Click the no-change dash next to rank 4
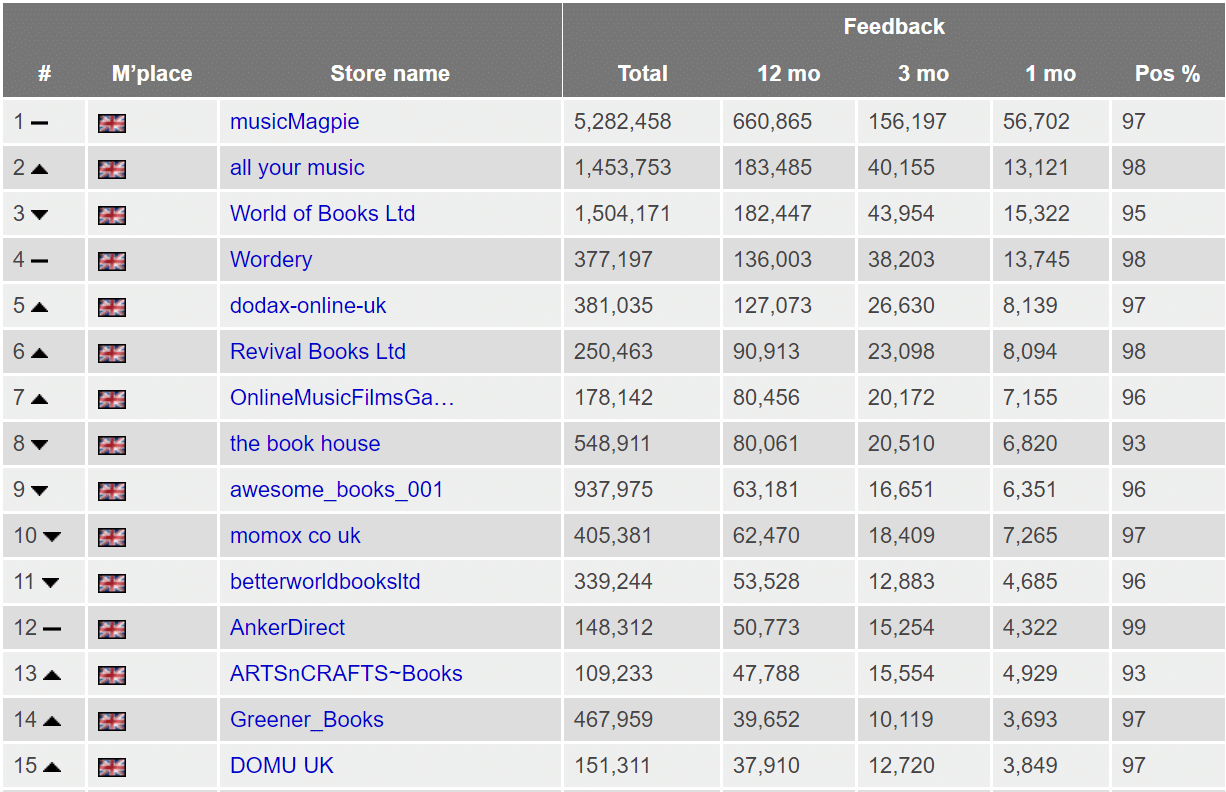The image size is (1226, 792). [39, 261]
